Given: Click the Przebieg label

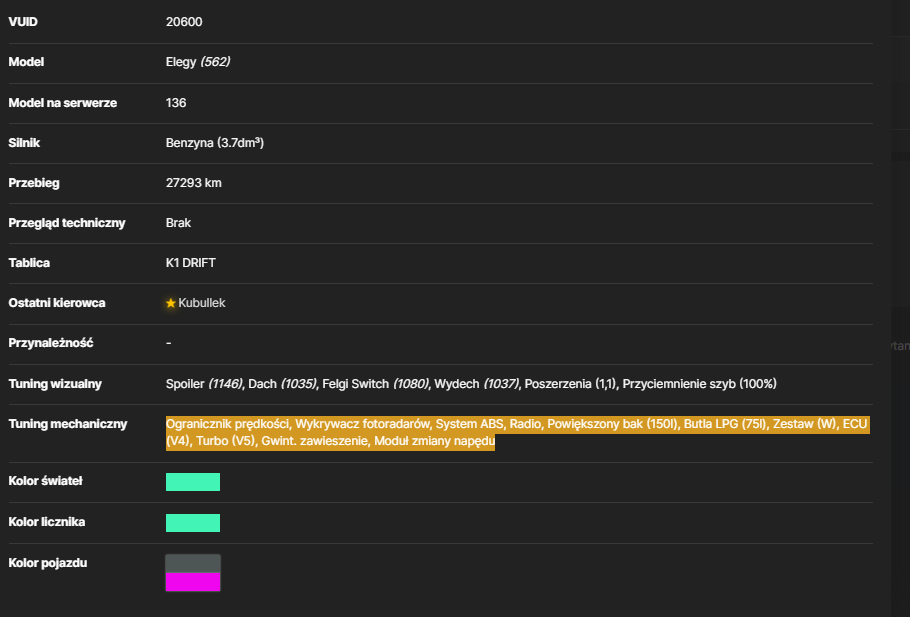Looking at the screenshot, I should click(x=34, y=183).
